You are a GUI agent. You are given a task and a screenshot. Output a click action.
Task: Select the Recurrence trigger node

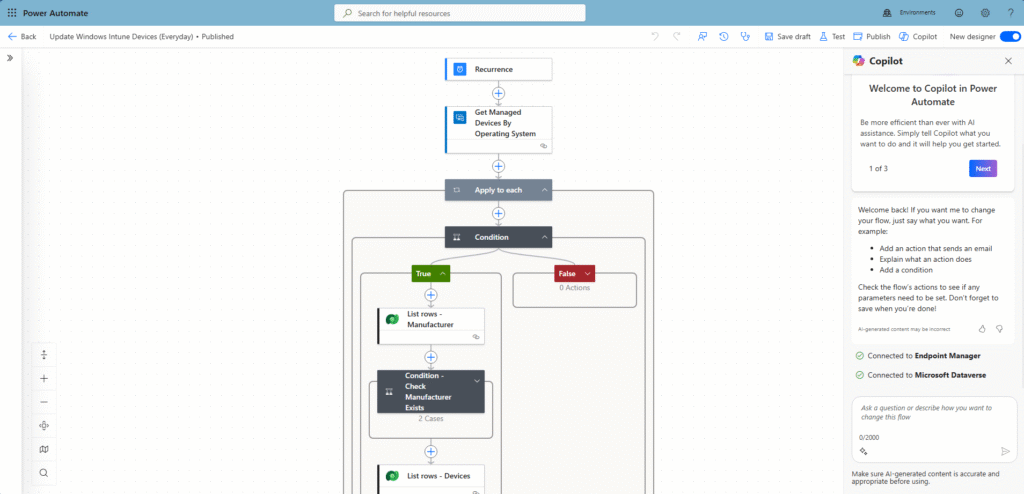click(499, 69)
